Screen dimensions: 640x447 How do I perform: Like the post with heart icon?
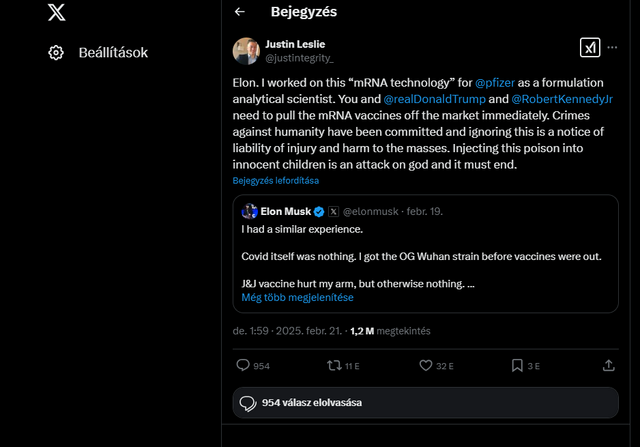[425, 366]
